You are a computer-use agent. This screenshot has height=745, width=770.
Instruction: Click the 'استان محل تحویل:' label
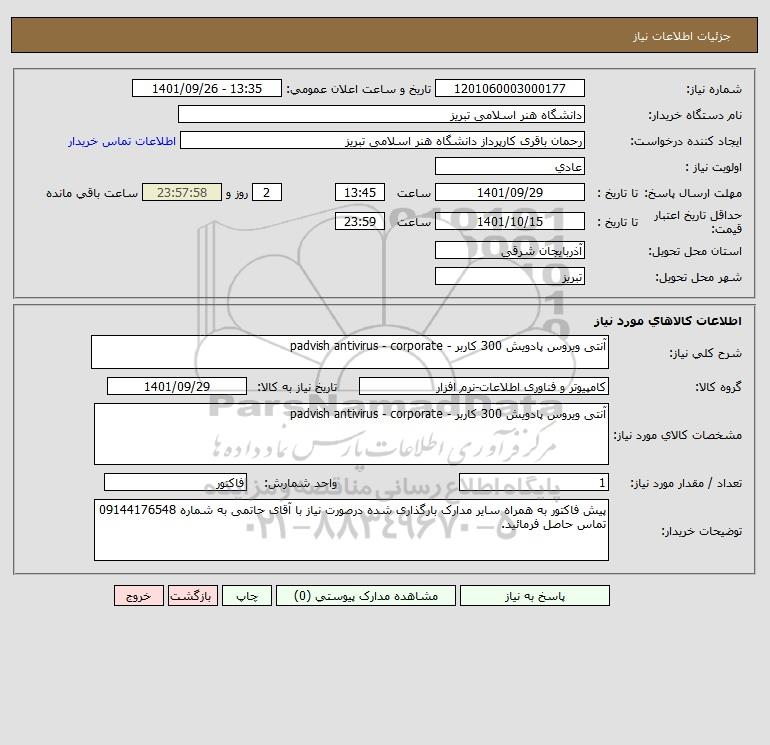[x=695, y=251]
